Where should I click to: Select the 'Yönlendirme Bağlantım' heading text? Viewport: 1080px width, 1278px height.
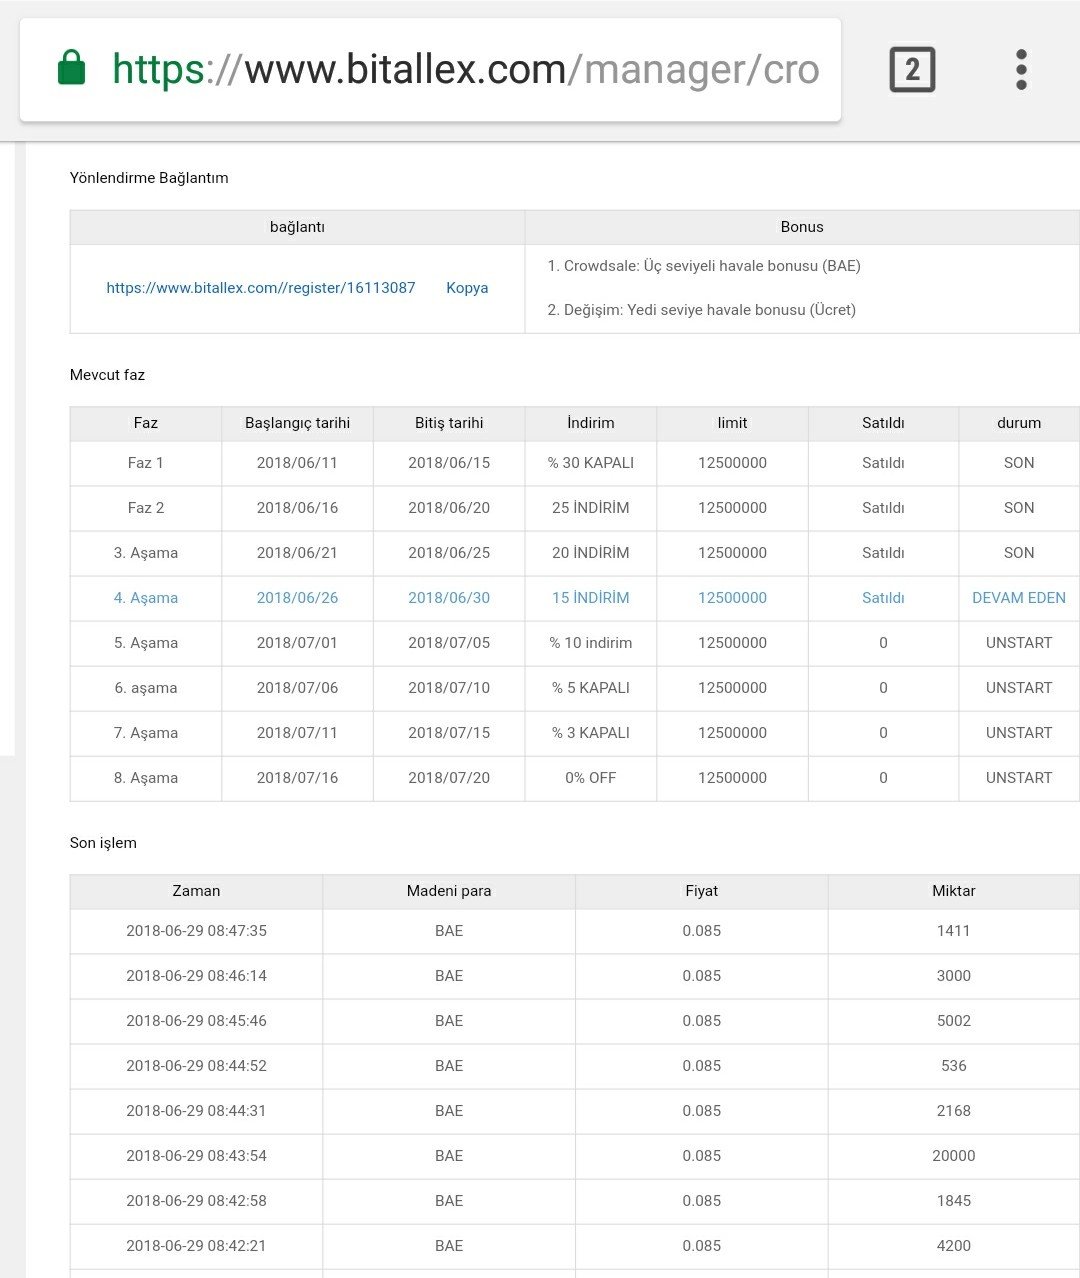pos(149,178)
